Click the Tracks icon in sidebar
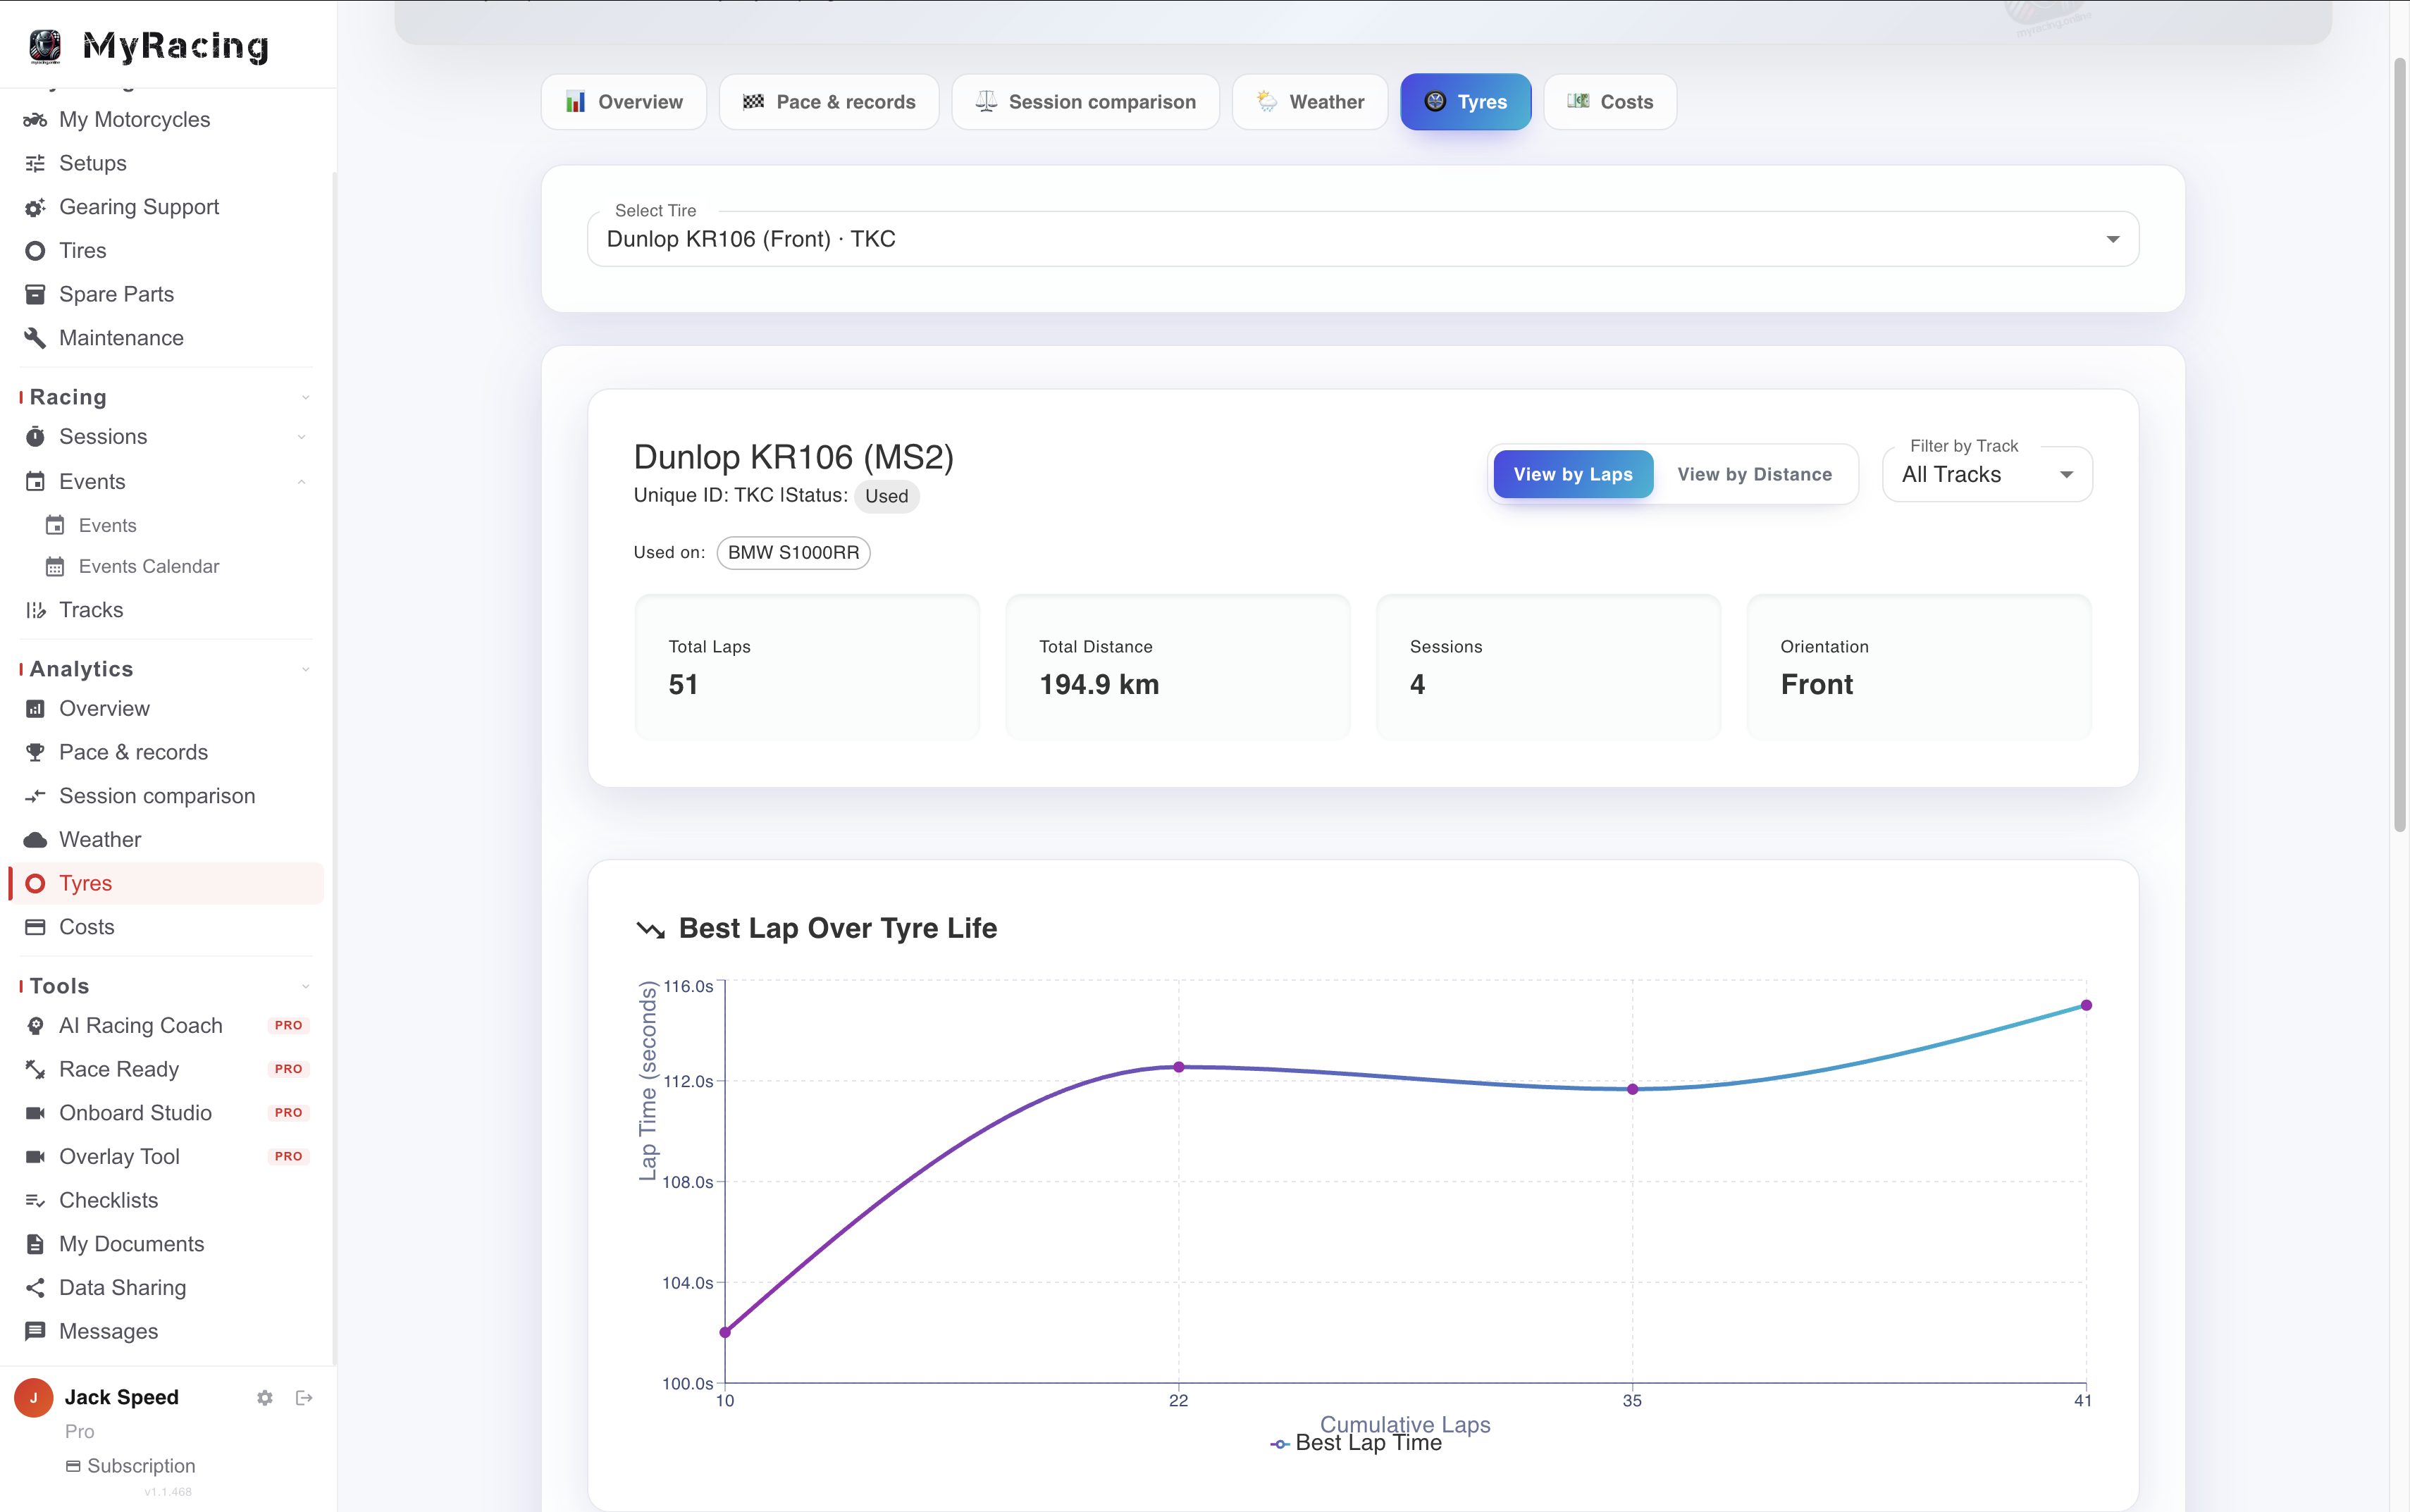Image resolution: width=2410 pixels, height=1512 pixels. tap(35, 610)
